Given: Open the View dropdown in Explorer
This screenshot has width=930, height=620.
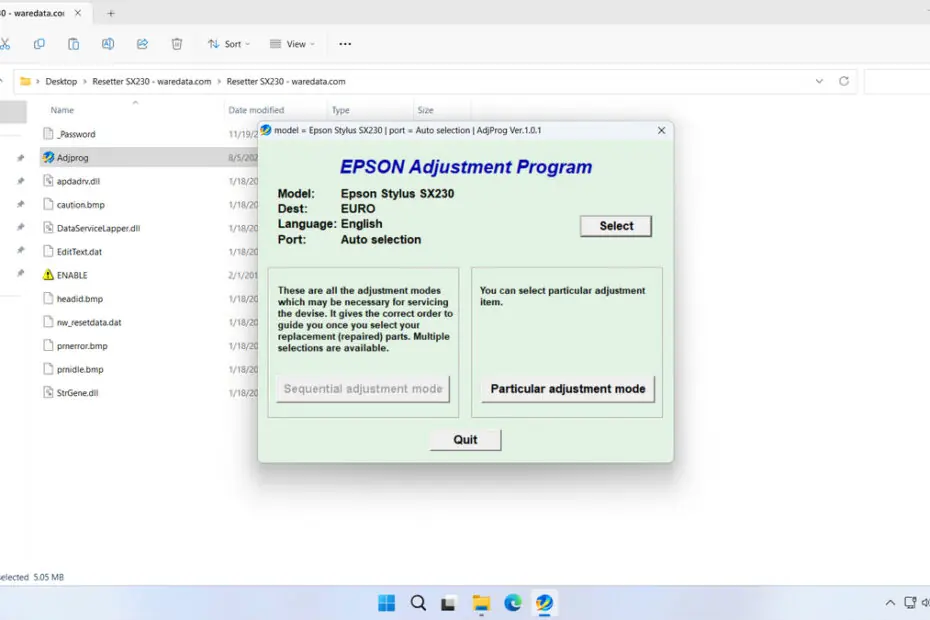Looking at the screenshot, I should [292, 44].
